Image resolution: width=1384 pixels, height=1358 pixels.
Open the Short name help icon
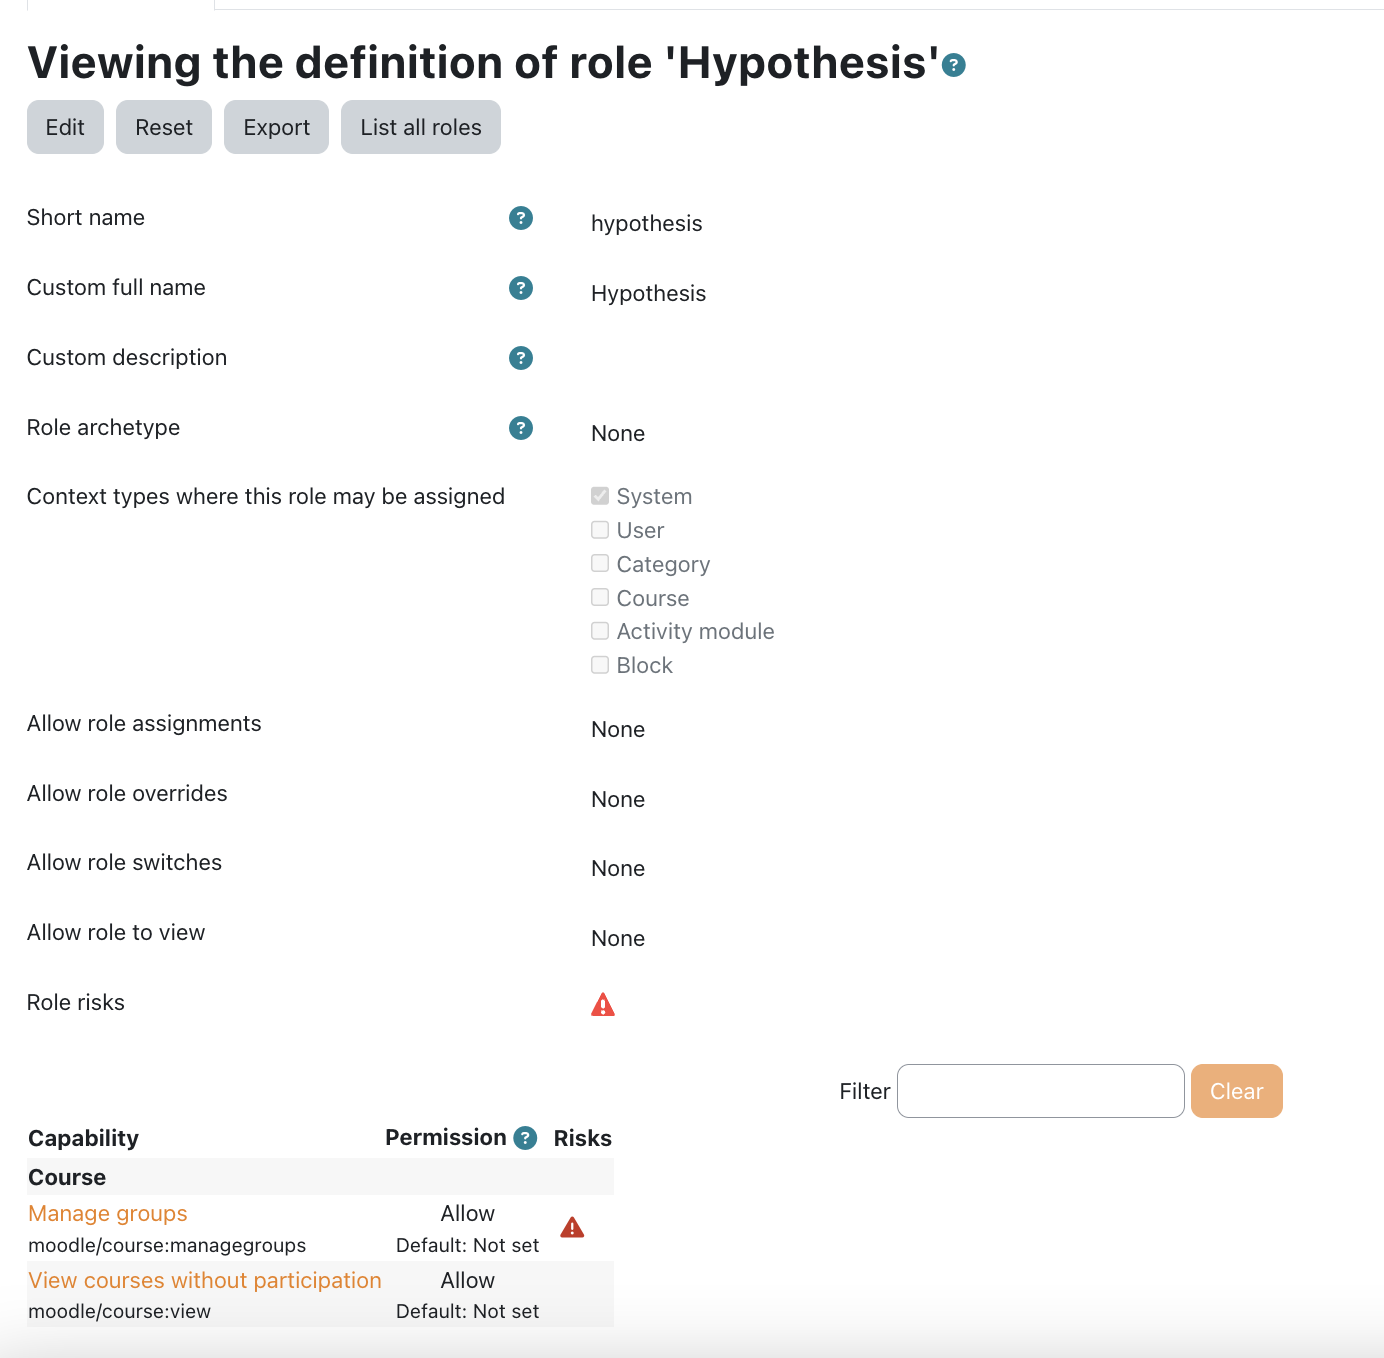point(520,218)
